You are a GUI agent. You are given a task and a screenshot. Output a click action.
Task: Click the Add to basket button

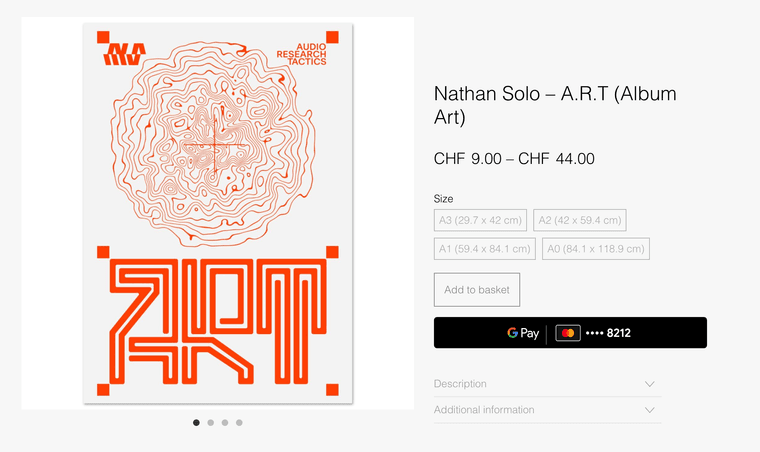(x=477, y=290)
